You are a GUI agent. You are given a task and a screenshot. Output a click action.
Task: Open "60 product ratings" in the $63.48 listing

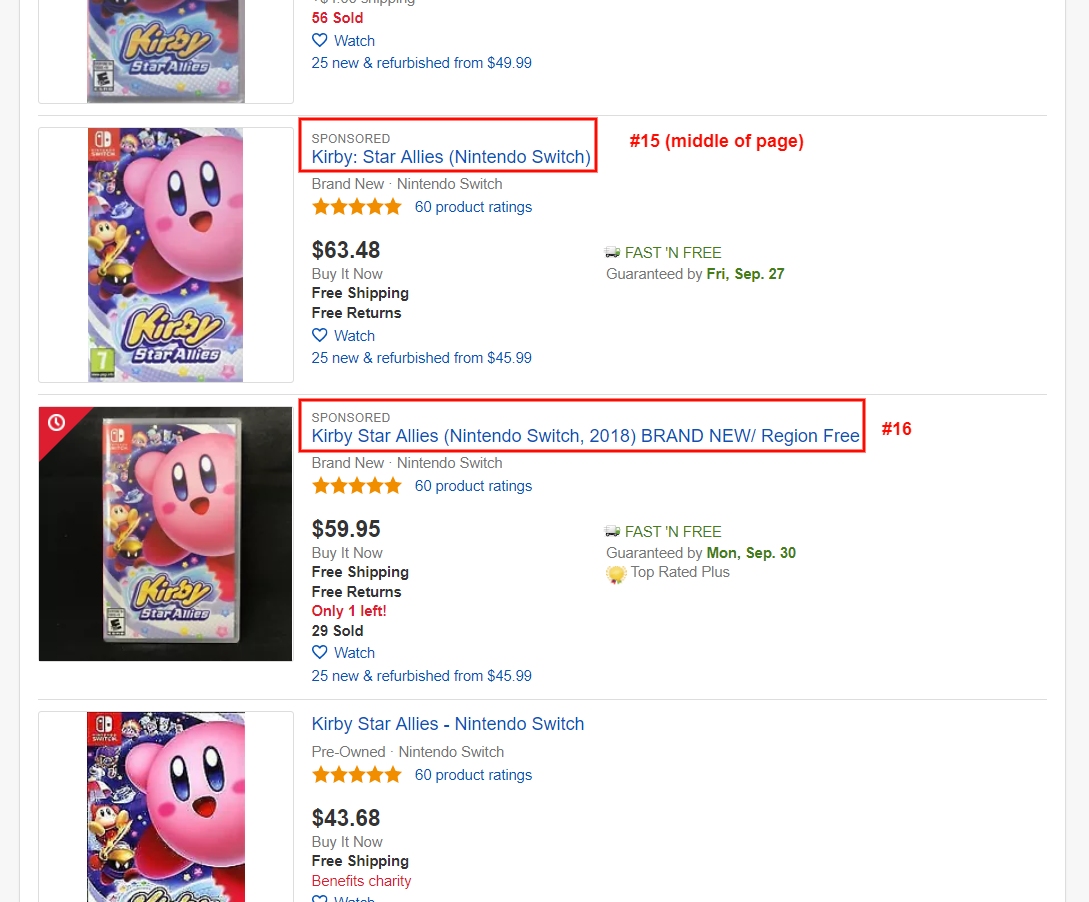pyautogui.click(x=473, y=207)
